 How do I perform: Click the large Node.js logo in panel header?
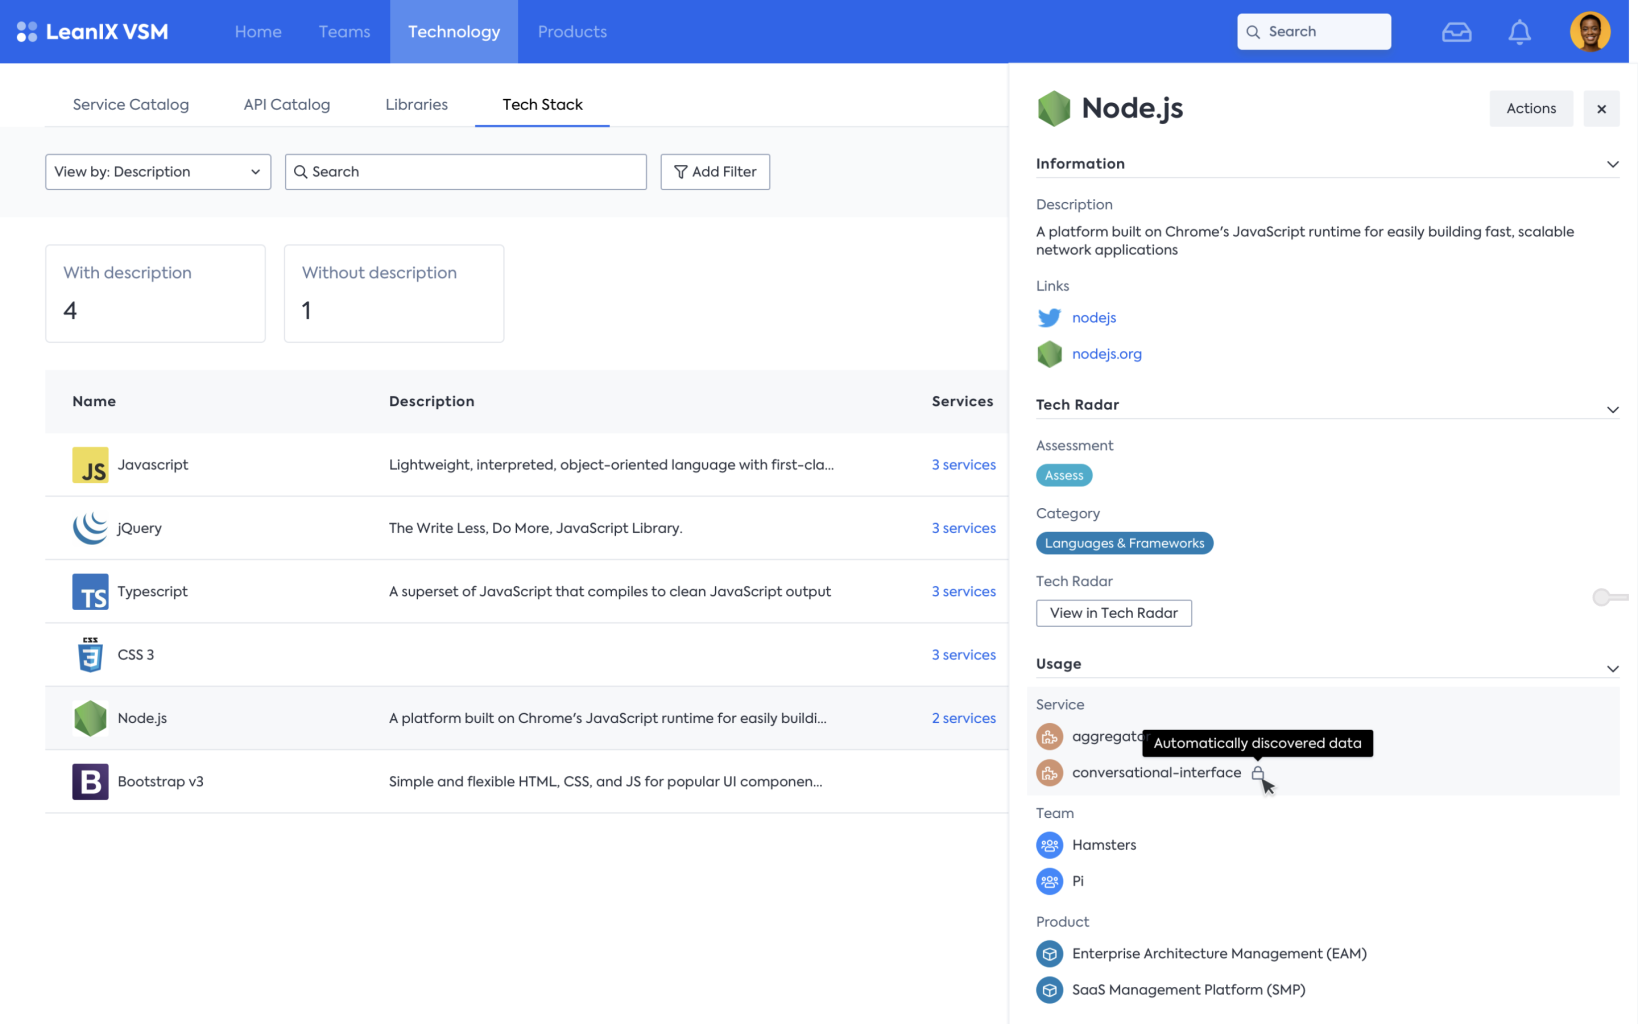[x=1053, y=108]
